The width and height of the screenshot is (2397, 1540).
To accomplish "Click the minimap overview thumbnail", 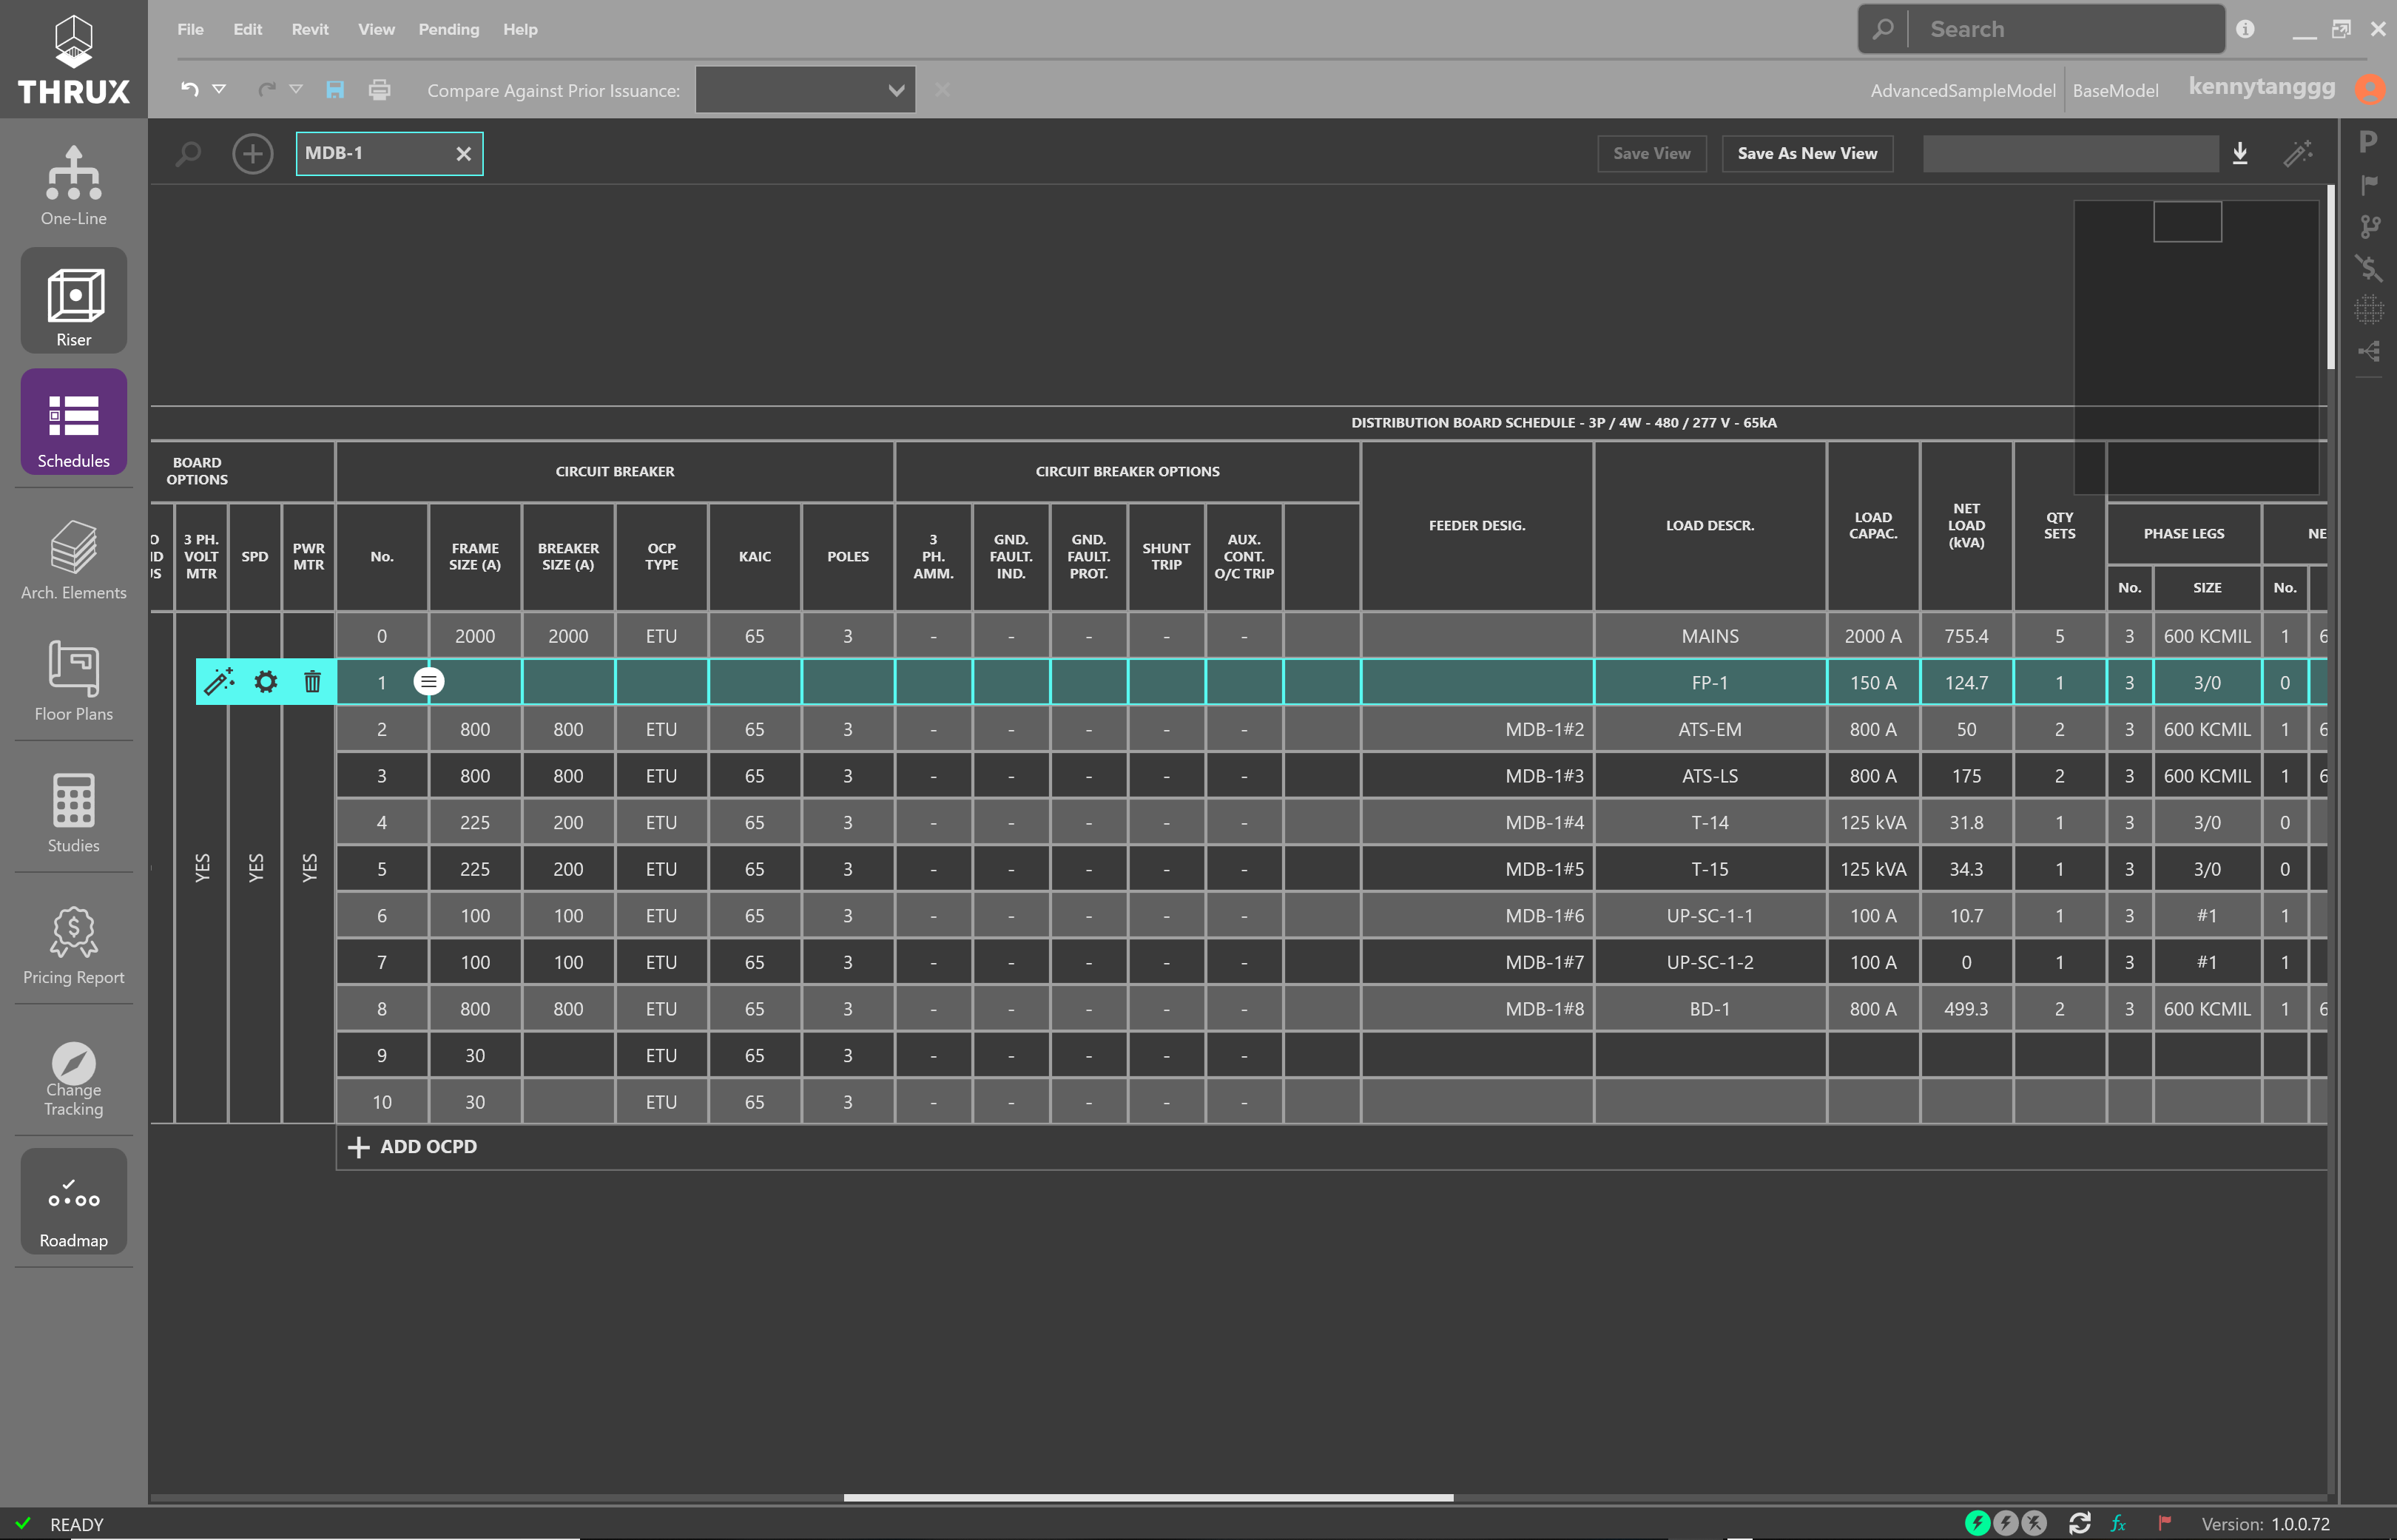I will 2196,347.
